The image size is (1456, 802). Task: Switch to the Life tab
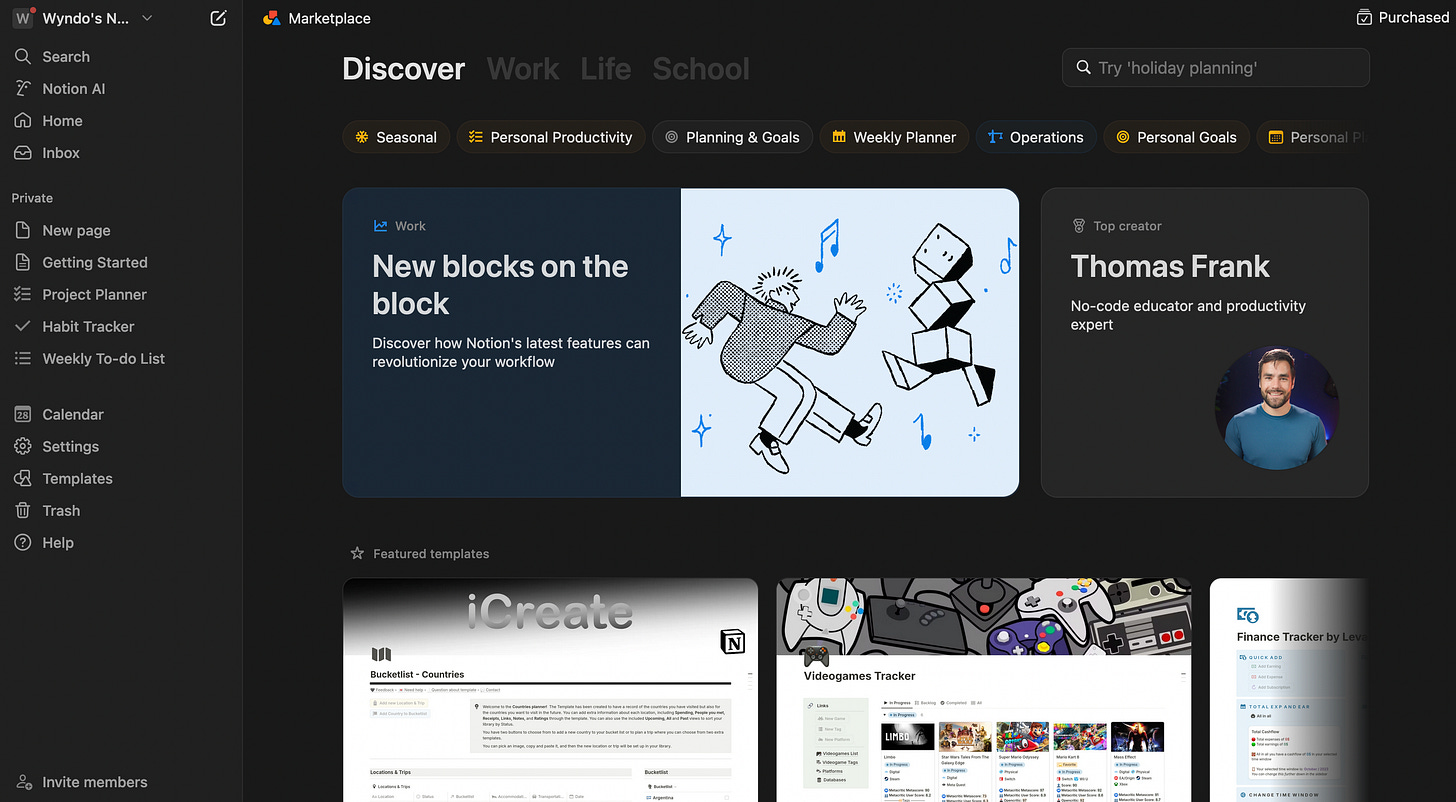click(x=606, y=69)
